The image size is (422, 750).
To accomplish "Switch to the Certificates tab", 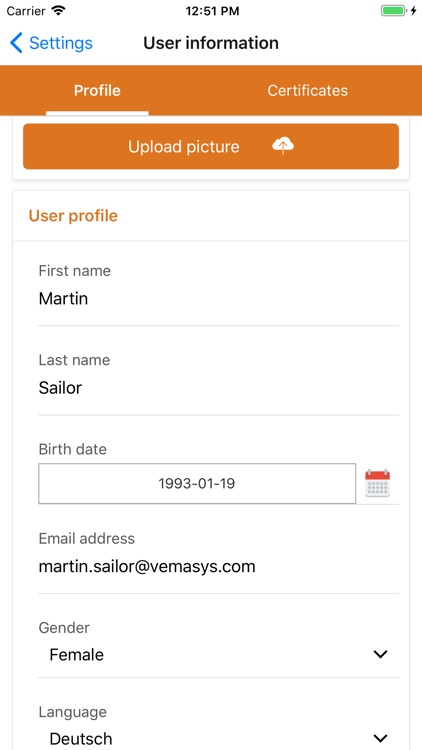I will click(x=307, y=90).
